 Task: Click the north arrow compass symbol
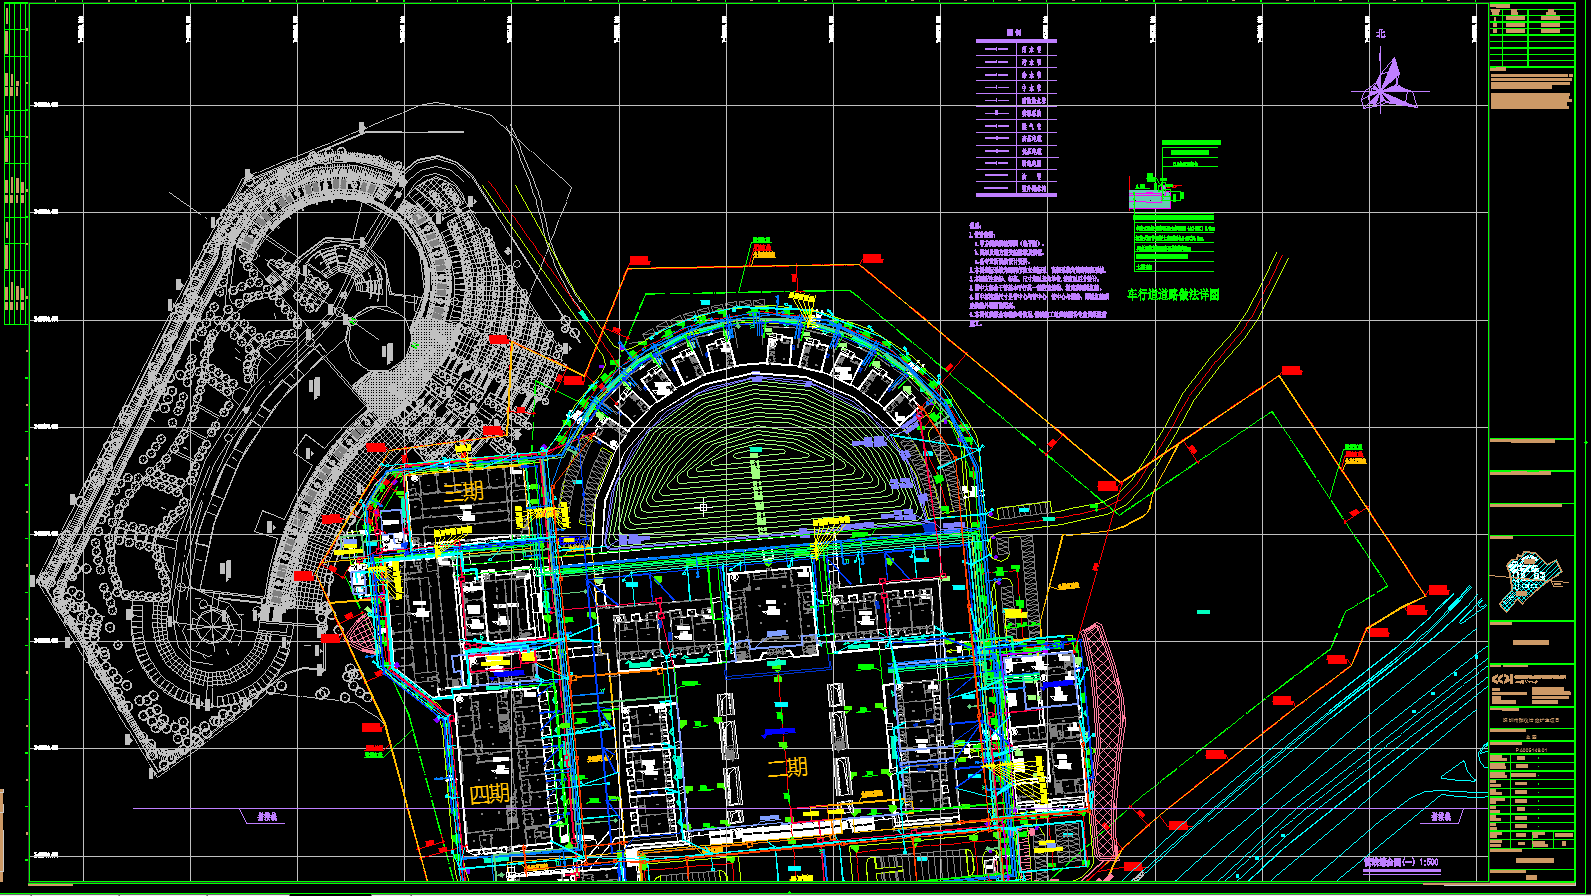point(1387,86)
